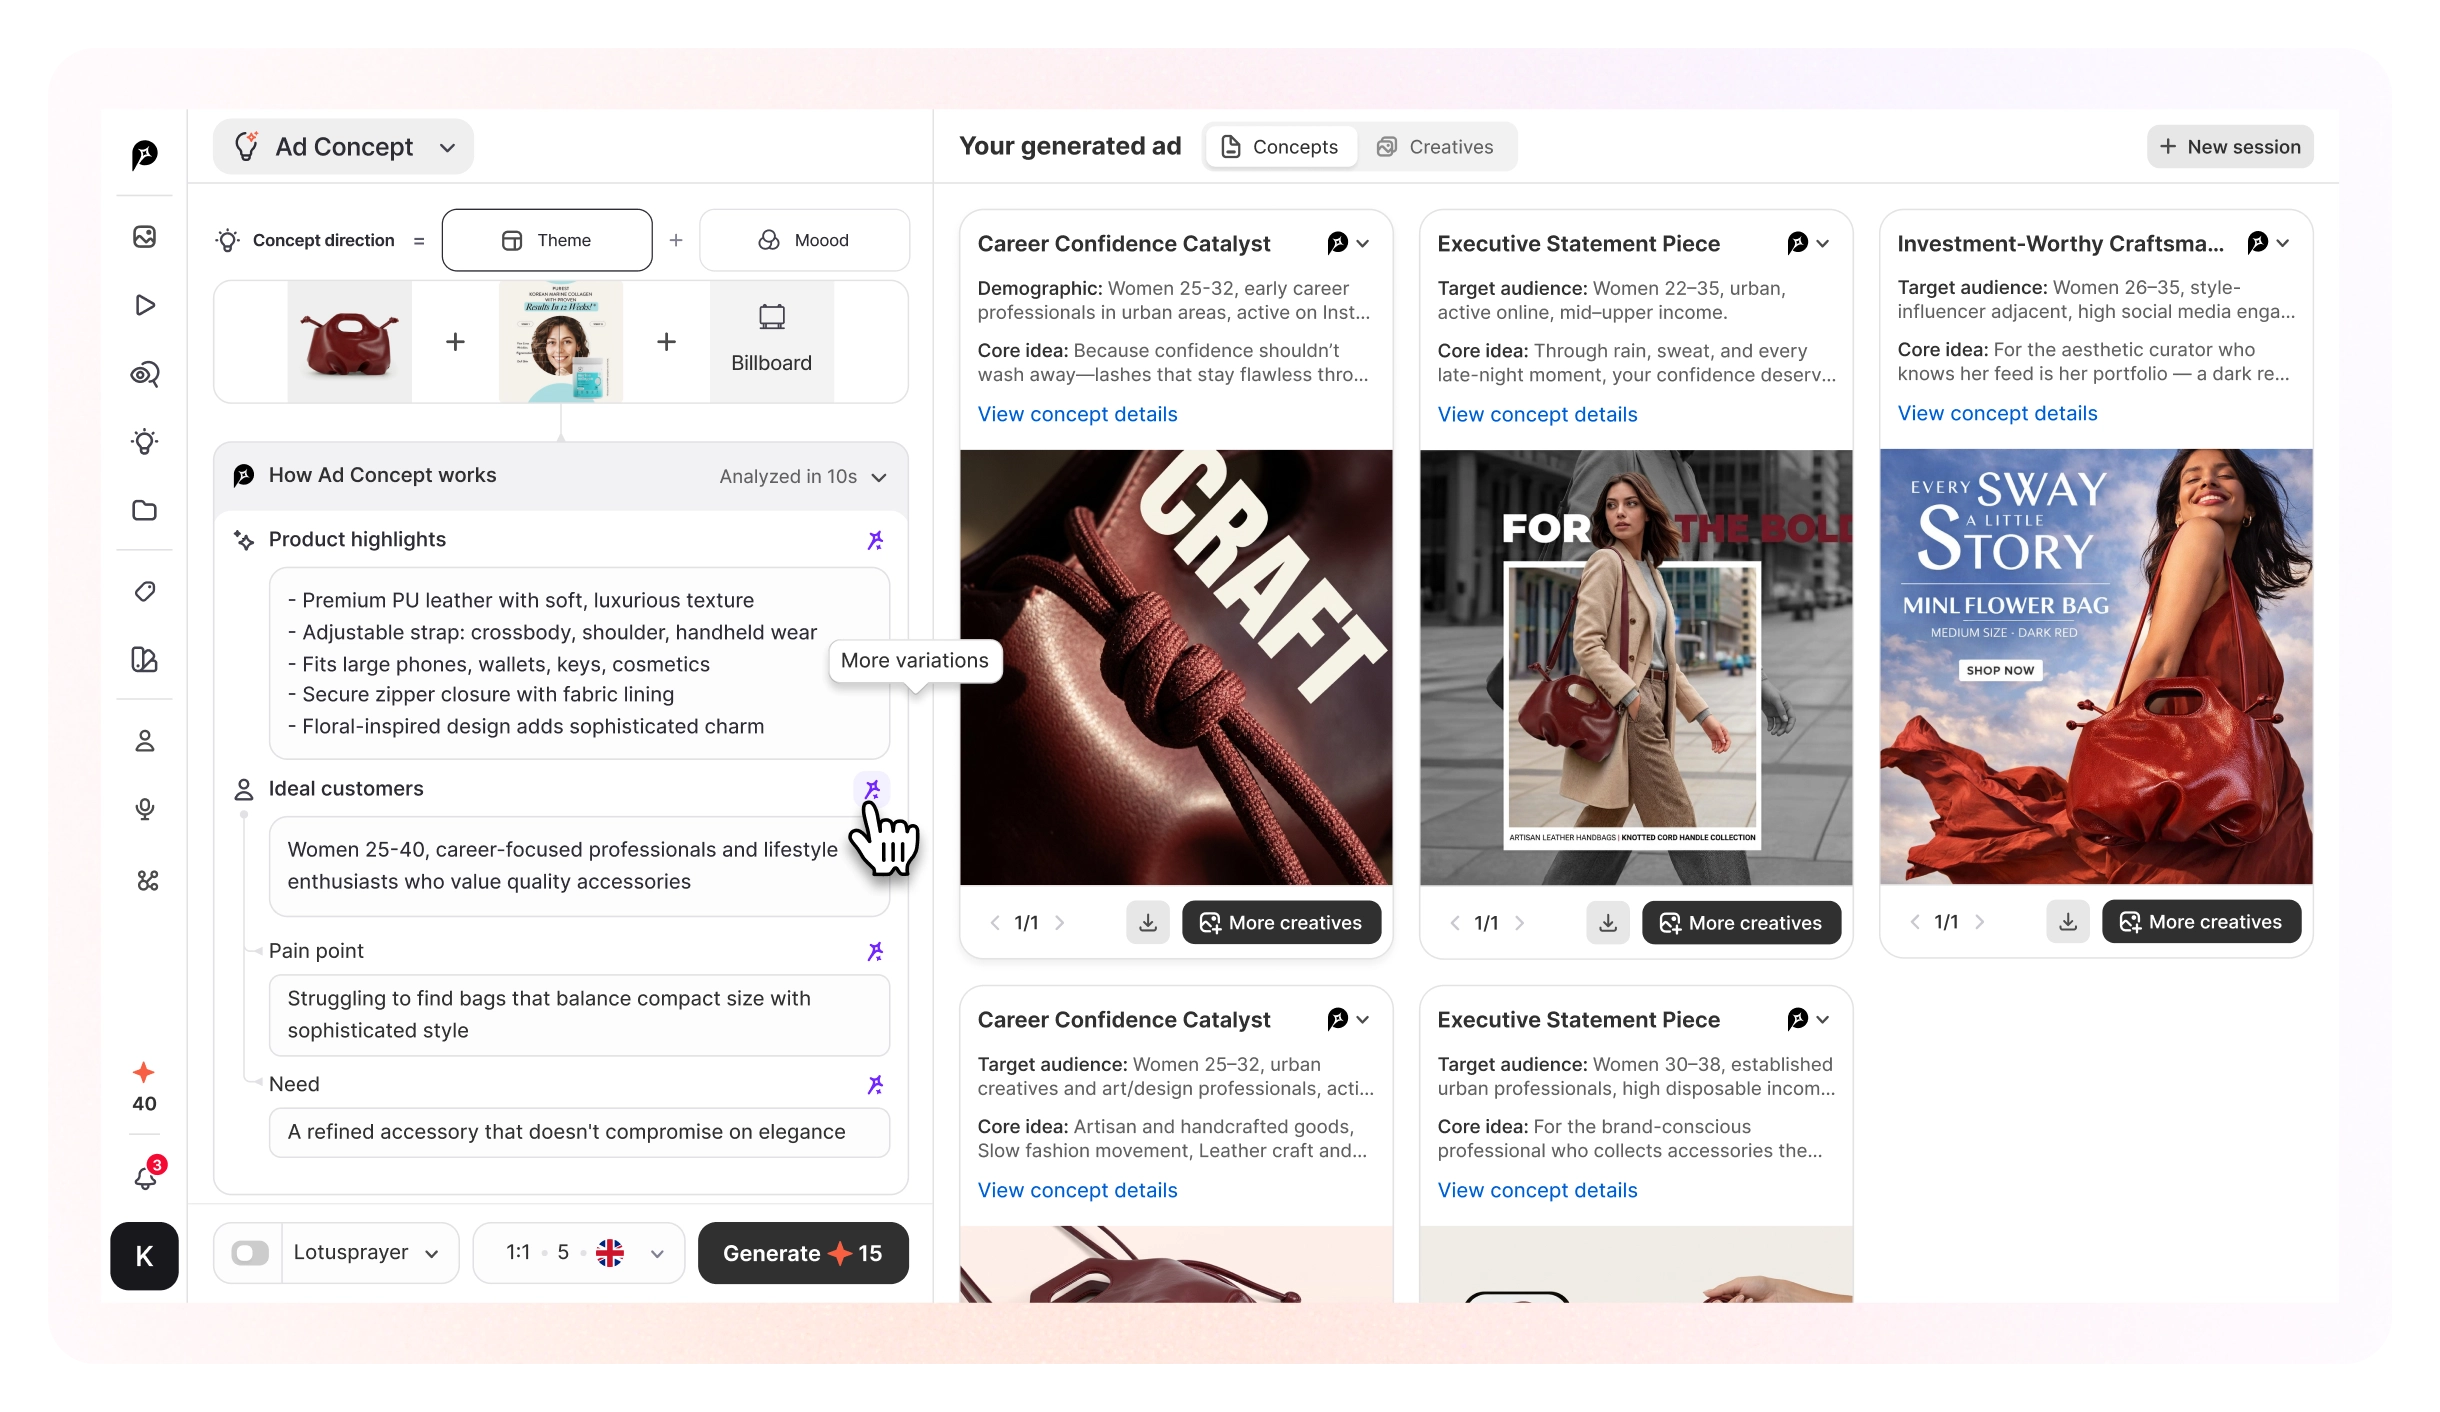Screen dimensions: 2440x1412
Task: Click More creatives on CRAFT card
Action: 1281,922
